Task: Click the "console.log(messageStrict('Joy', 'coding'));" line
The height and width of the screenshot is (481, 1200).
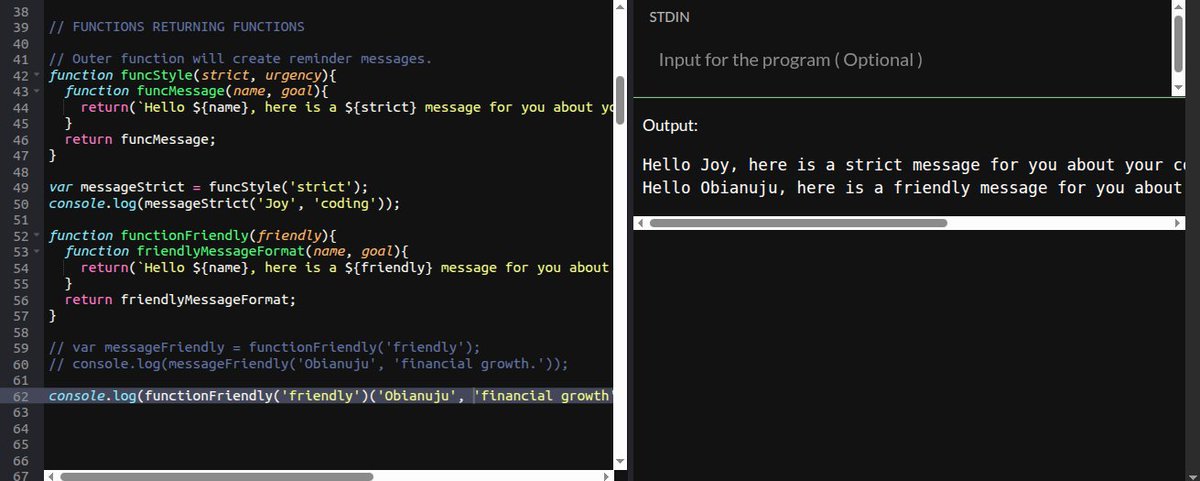Action: [225, 203]
